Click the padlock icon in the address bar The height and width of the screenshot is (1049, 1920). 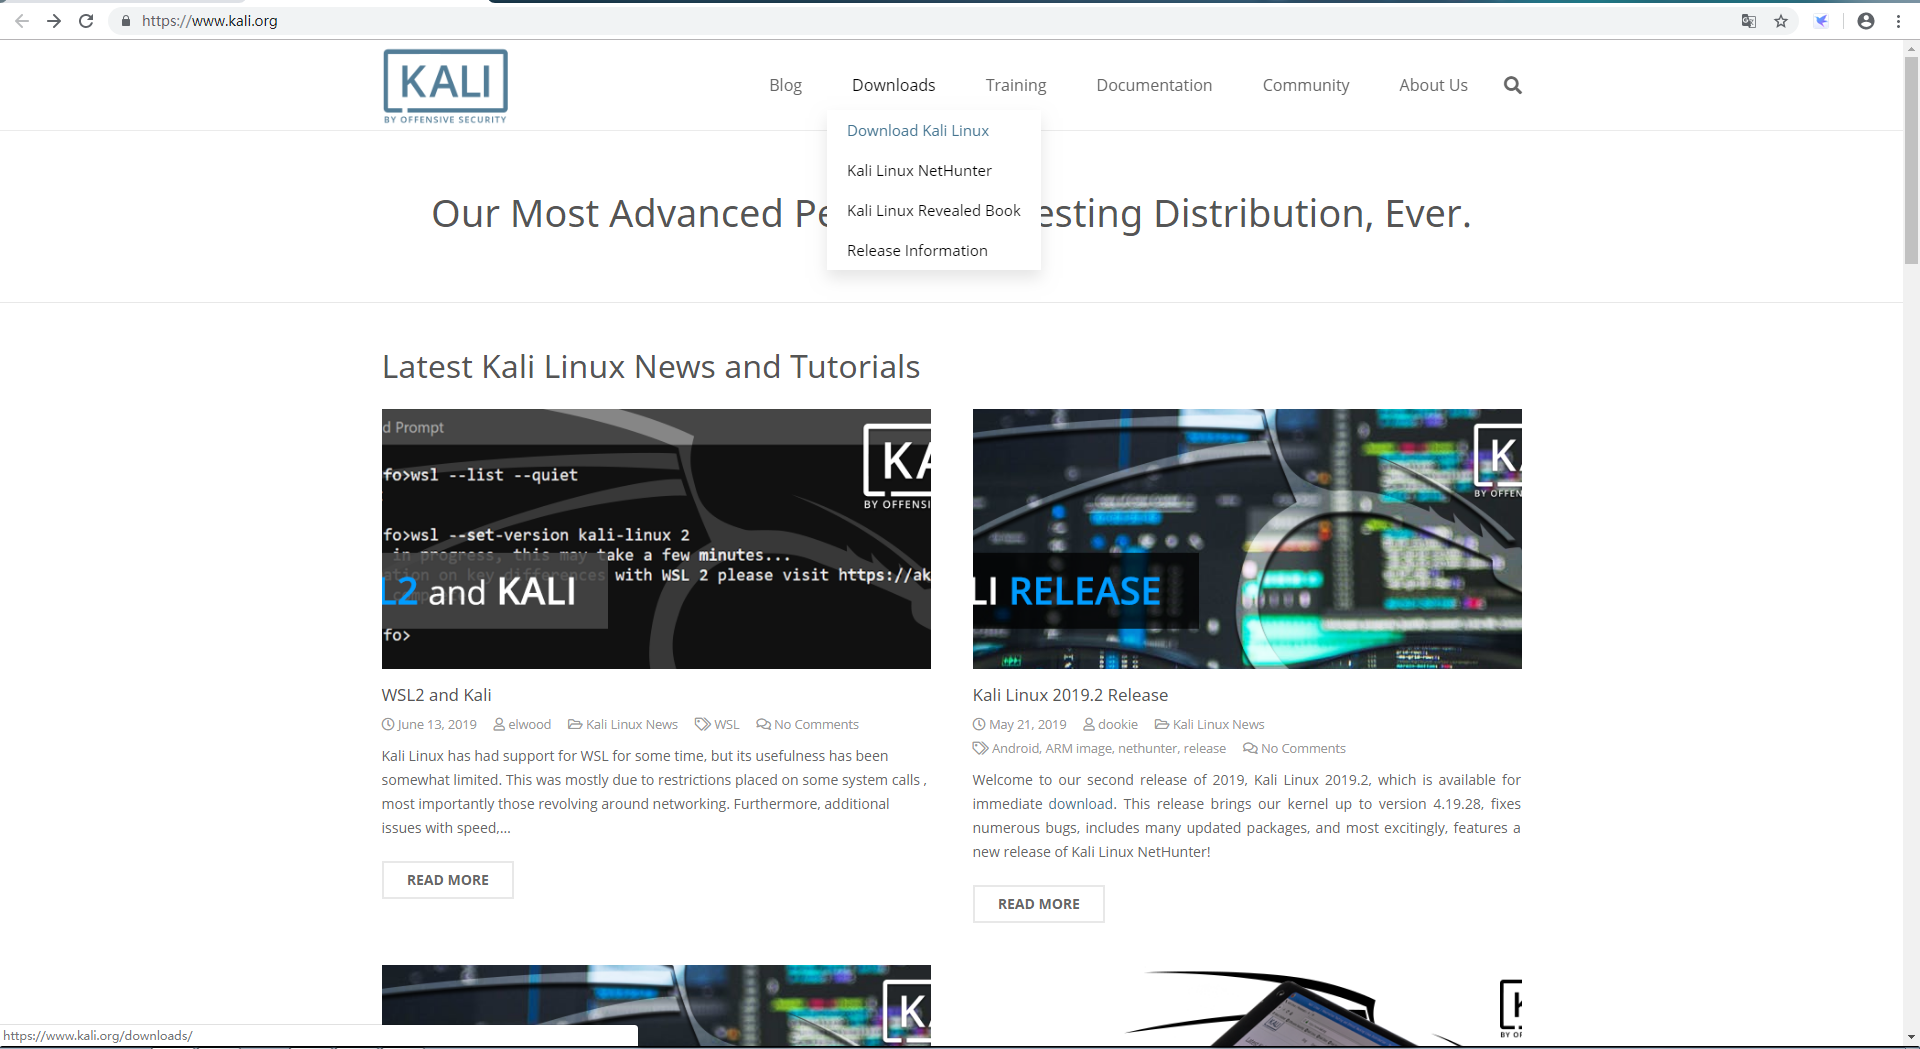(126, 20)
